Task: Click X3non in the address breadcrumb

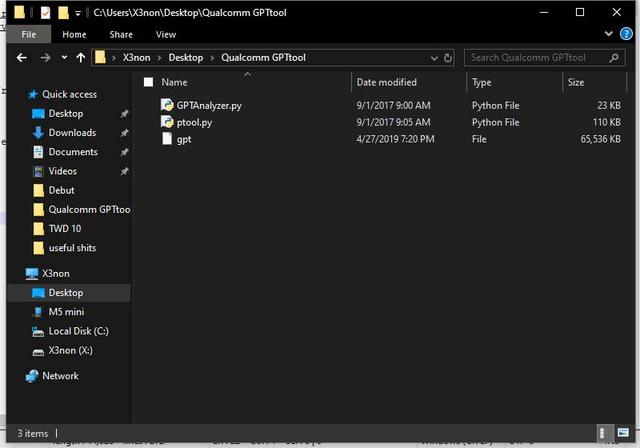Action: click(x=136, y=58)
